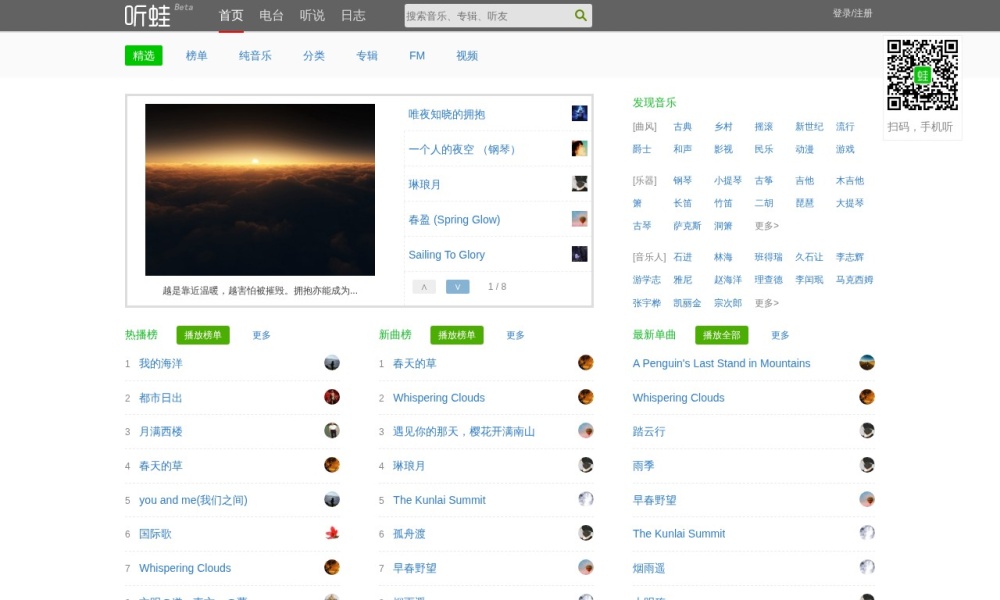1000x600 pixels.
Task: Select the 精选 tab
Action: (143, 56)
